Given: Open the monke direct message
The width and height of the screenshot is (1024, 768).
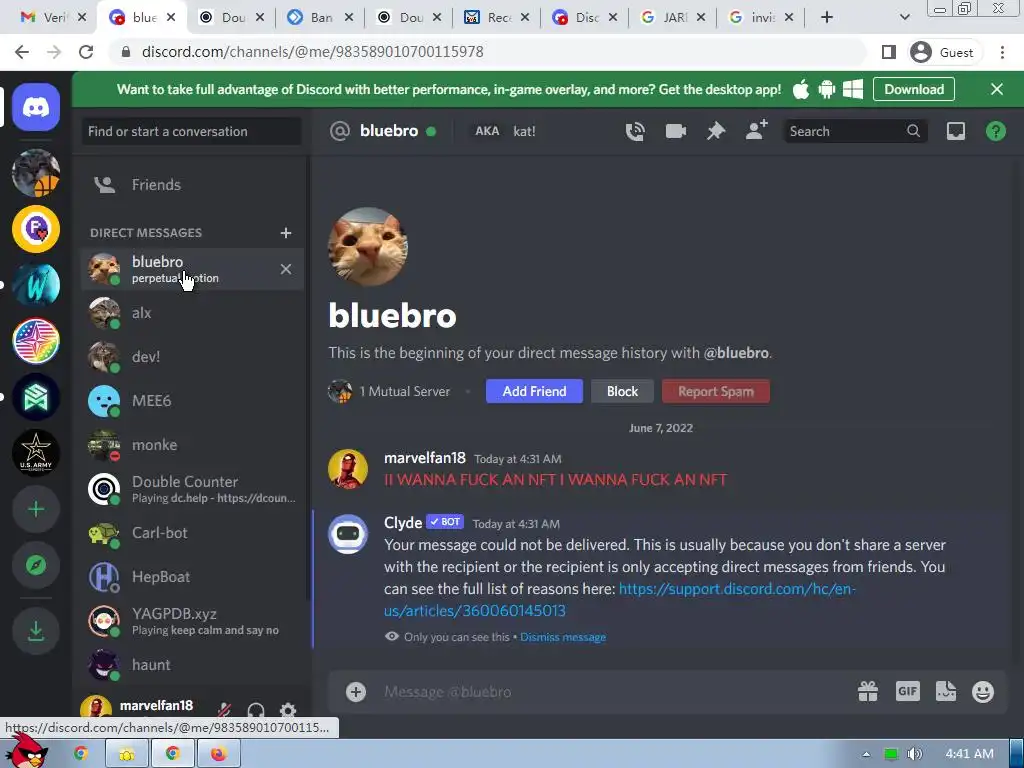Looking at the screenshot, I should (x=193, y=445).
